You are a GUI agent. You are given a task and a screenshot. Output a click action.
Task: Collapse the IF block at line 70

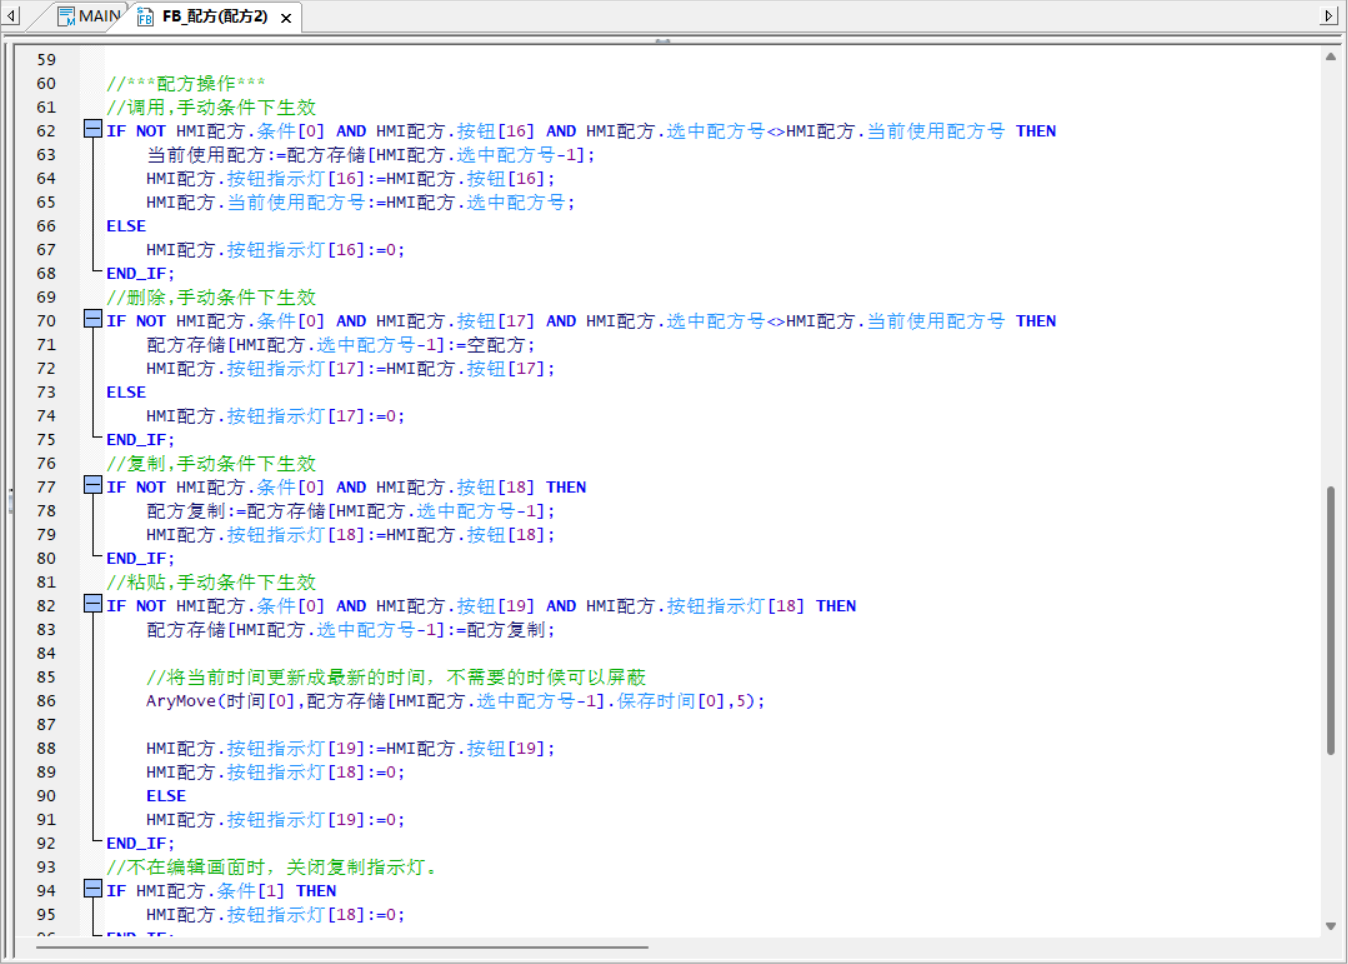click(93, 319)
